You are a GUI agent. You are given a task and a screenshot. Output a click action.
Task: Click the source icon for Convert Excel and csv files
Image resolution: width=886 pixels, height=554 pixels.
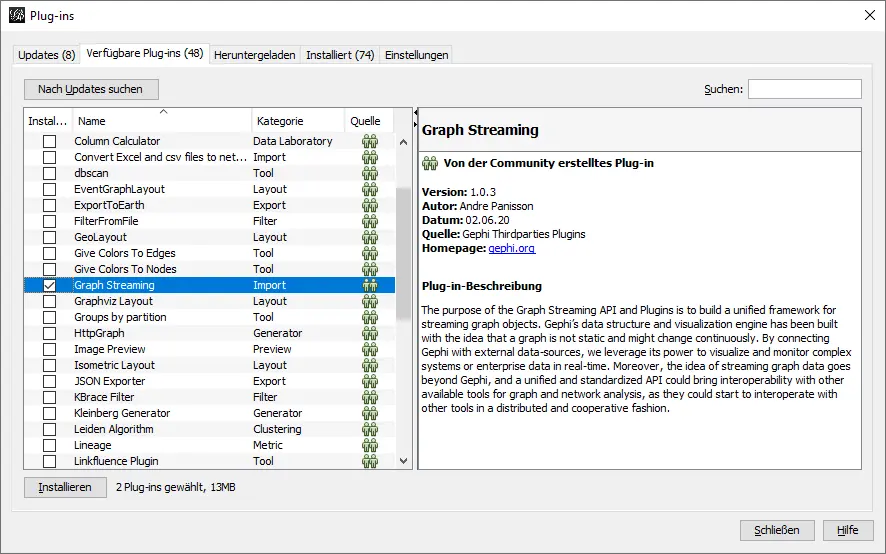click(370, 157)
